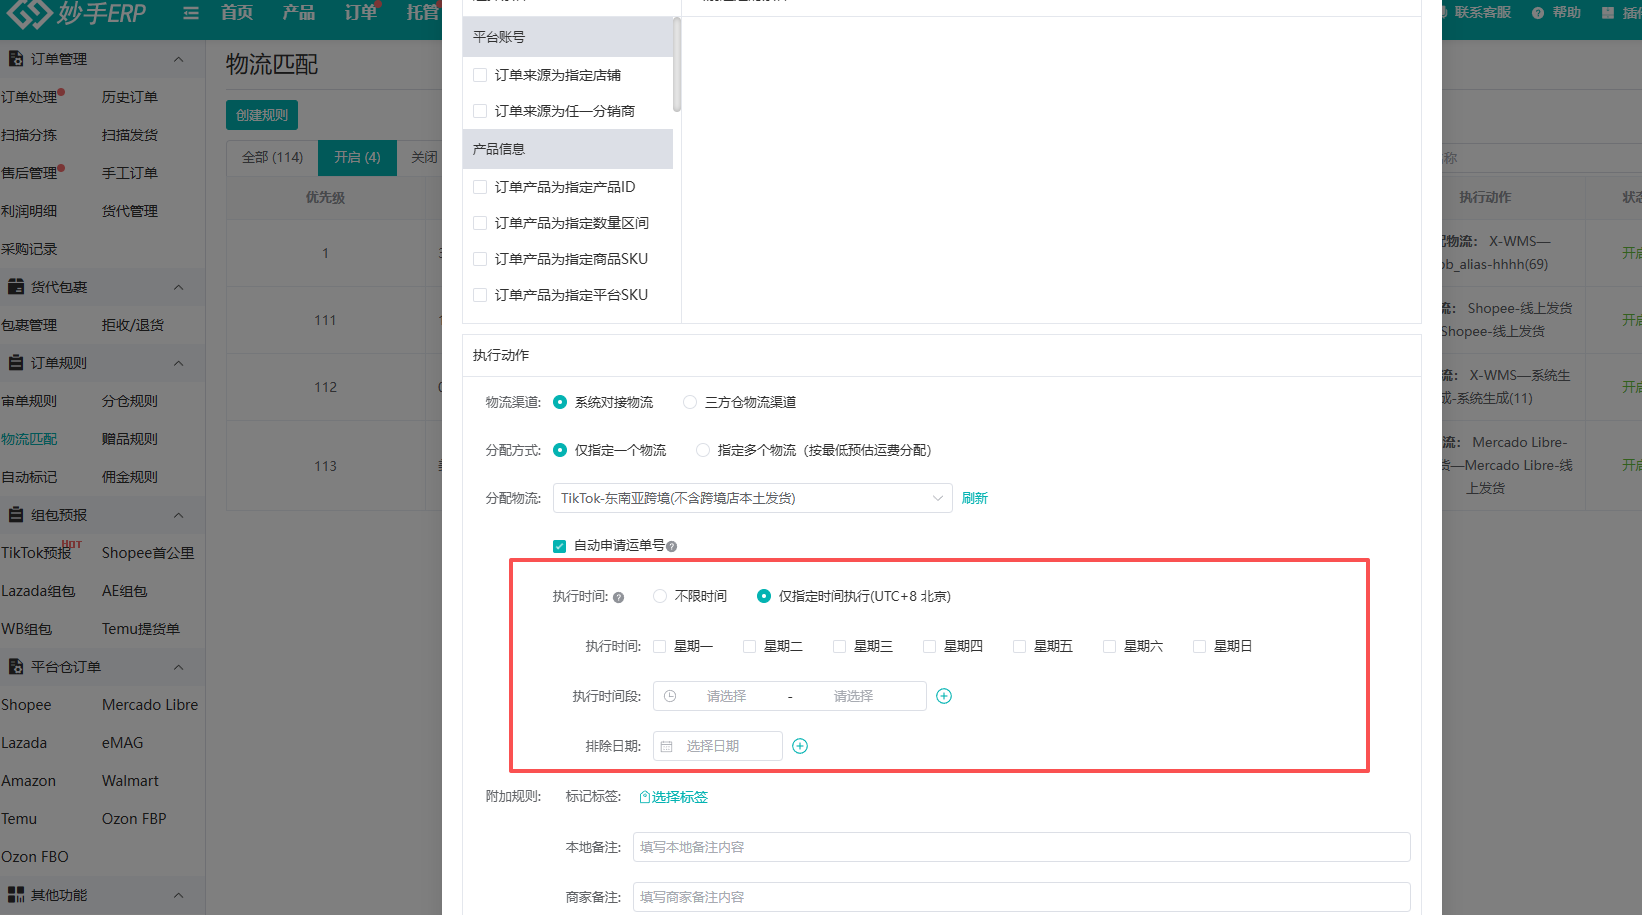Click the tag icon 选择标签
Screen dimensions: 1642x915
pos(645,797)
